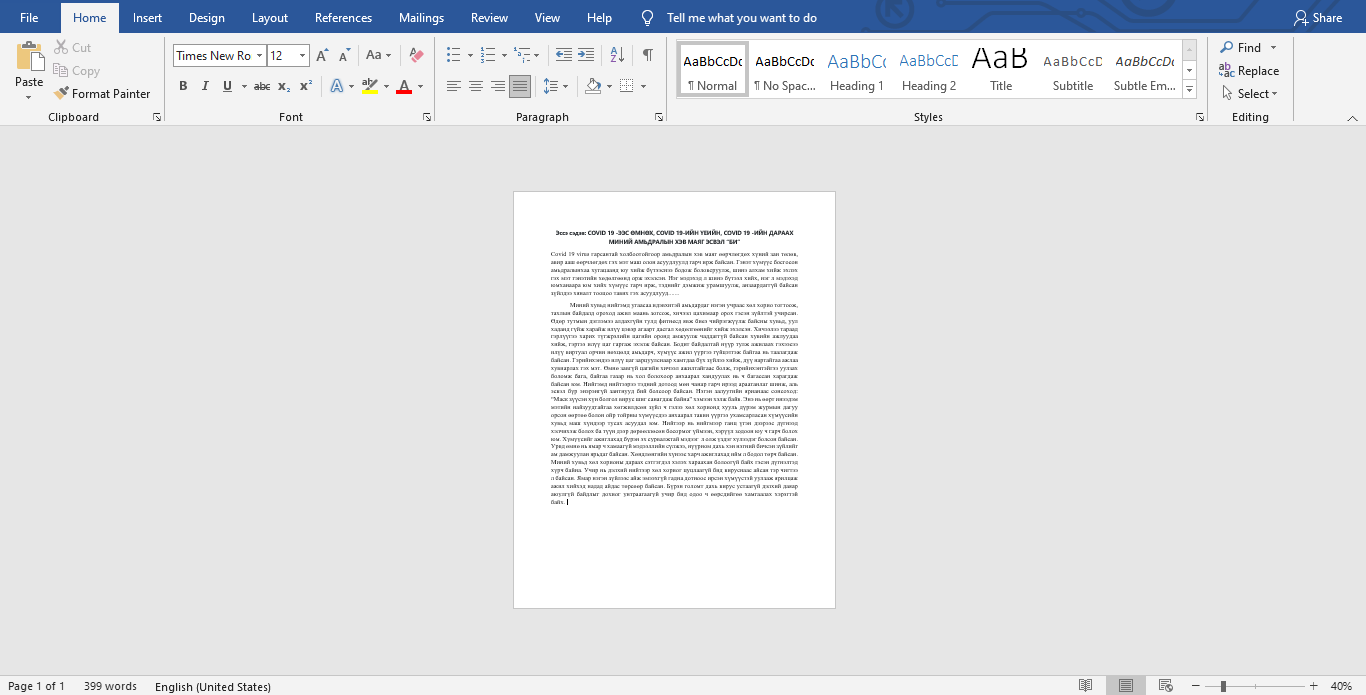Image resolution: width=1366 pixels, height=695 pixels.
Task: Toggle Italic formatting
Action: click(x=205, y=87)
